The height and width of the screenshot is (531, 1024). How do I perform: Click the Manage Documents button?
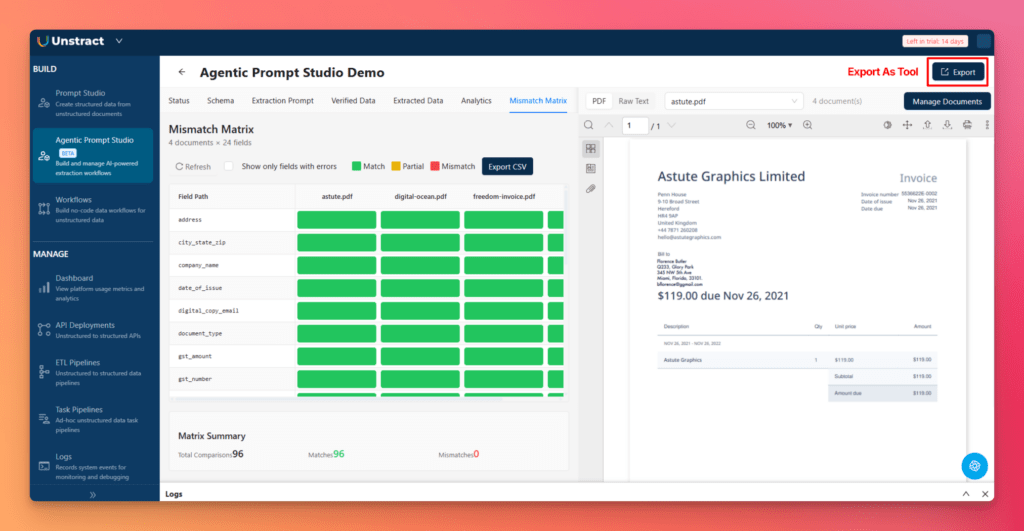click(947, 101)
